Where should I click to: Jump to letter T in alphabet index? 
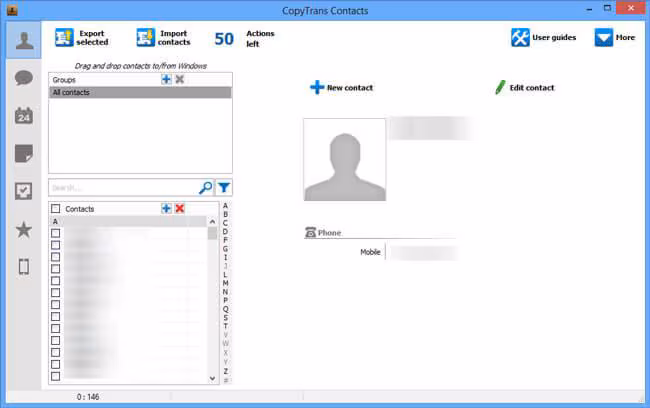click(226, 326)
